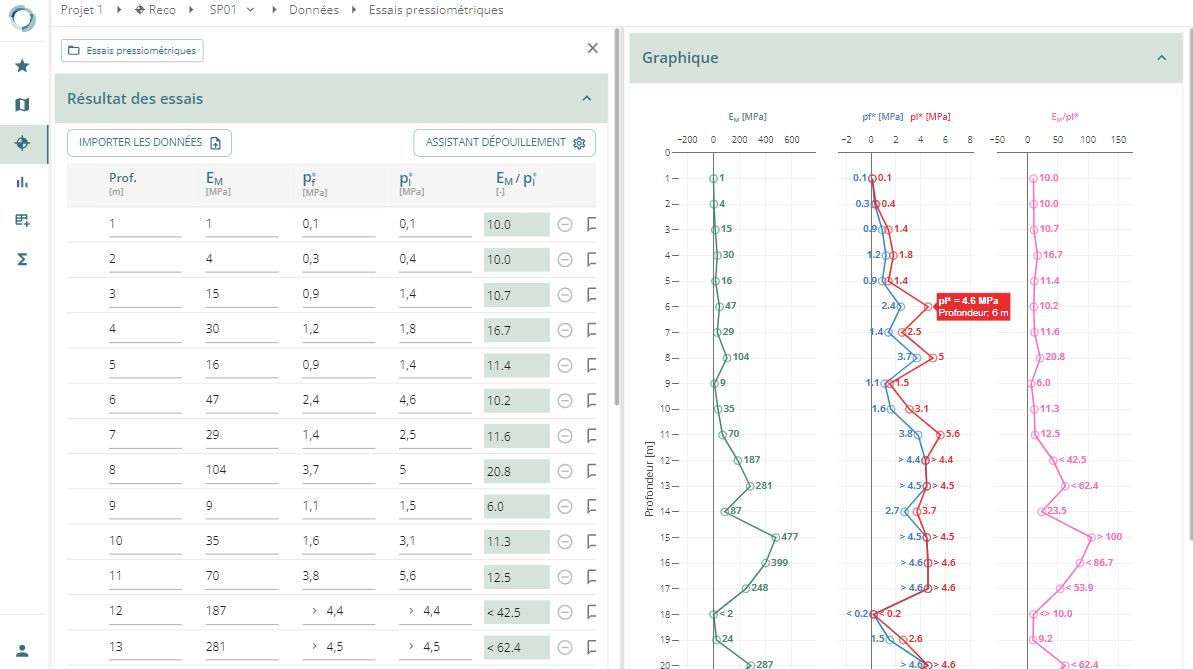Launch the Assistant dépouillement button
This screenshot has height=669, width=1193.
point(504,143)
